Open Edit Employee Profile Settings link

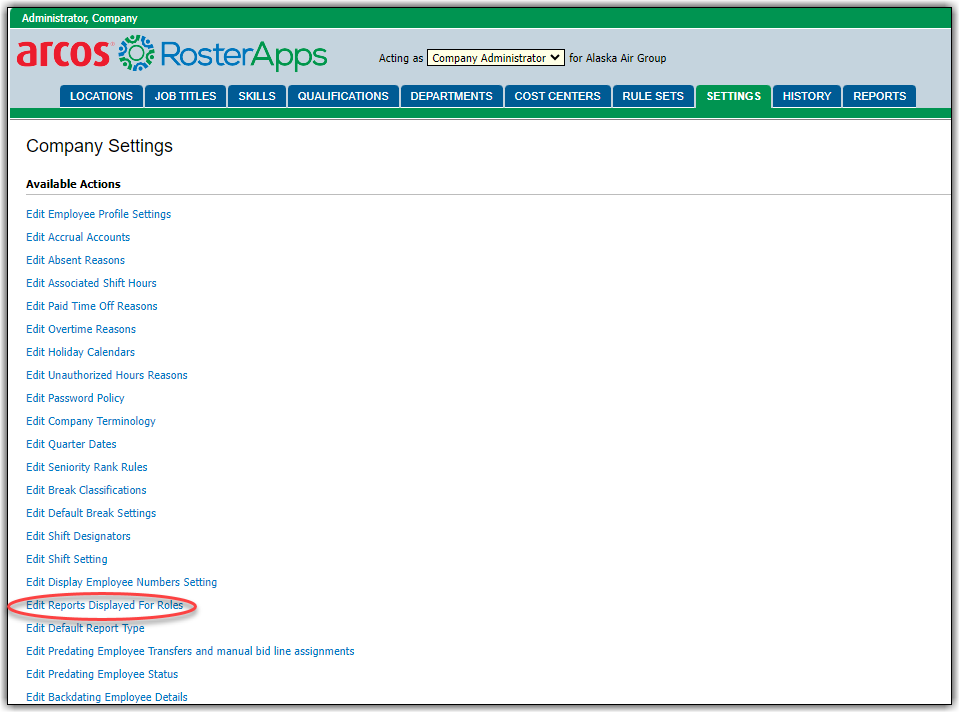click(98, 214)
